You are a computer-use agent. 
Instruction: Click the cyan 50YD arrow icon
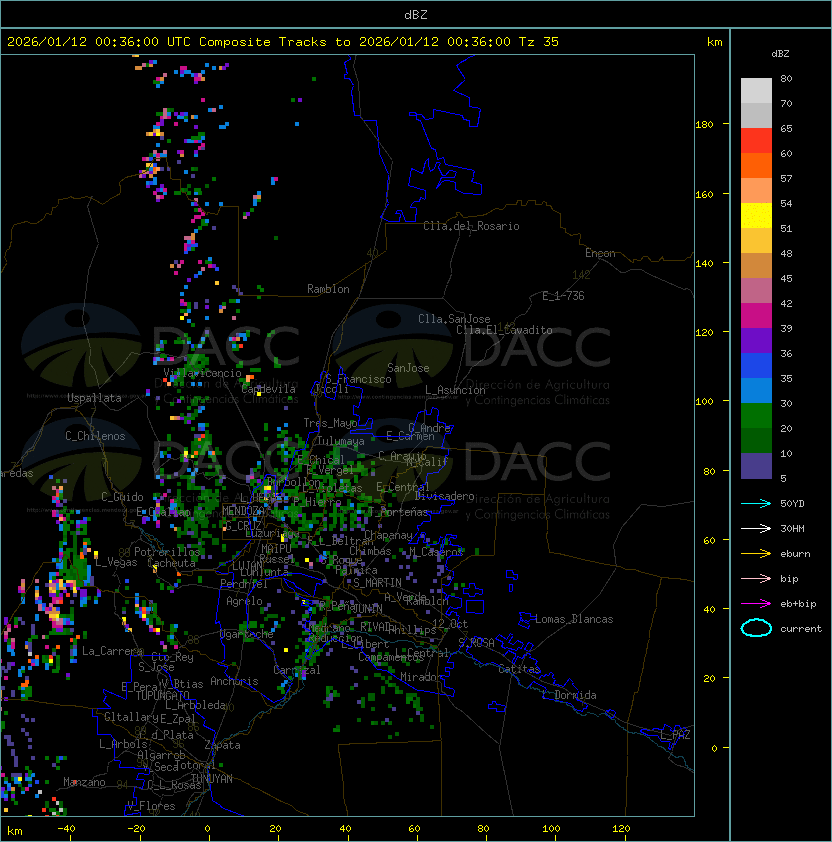[756, 503]
